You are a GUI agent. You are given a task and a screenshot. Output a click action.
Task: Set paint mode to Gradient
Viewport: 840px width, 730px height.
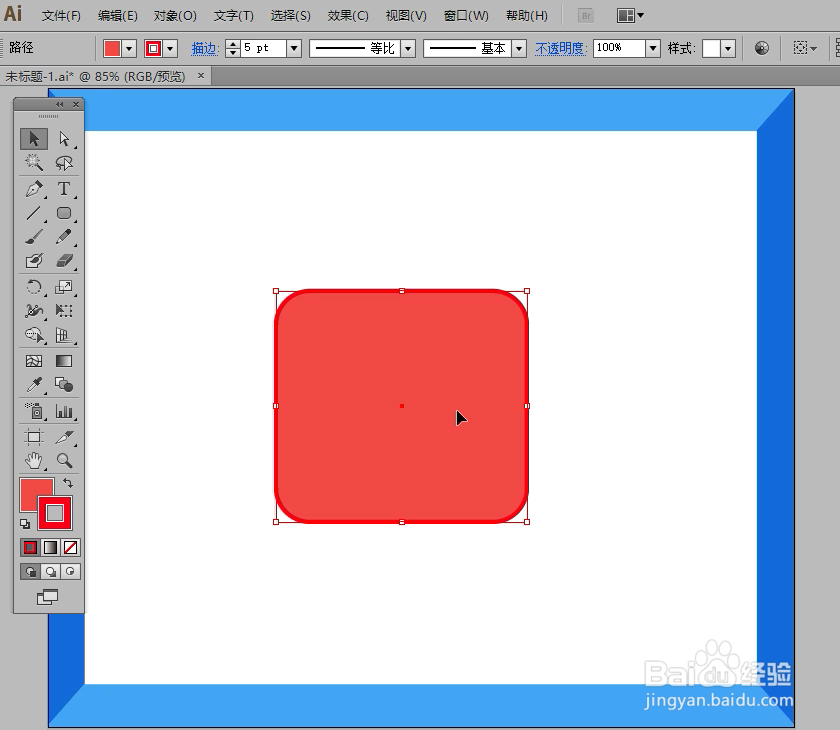[x=50, y=547]
